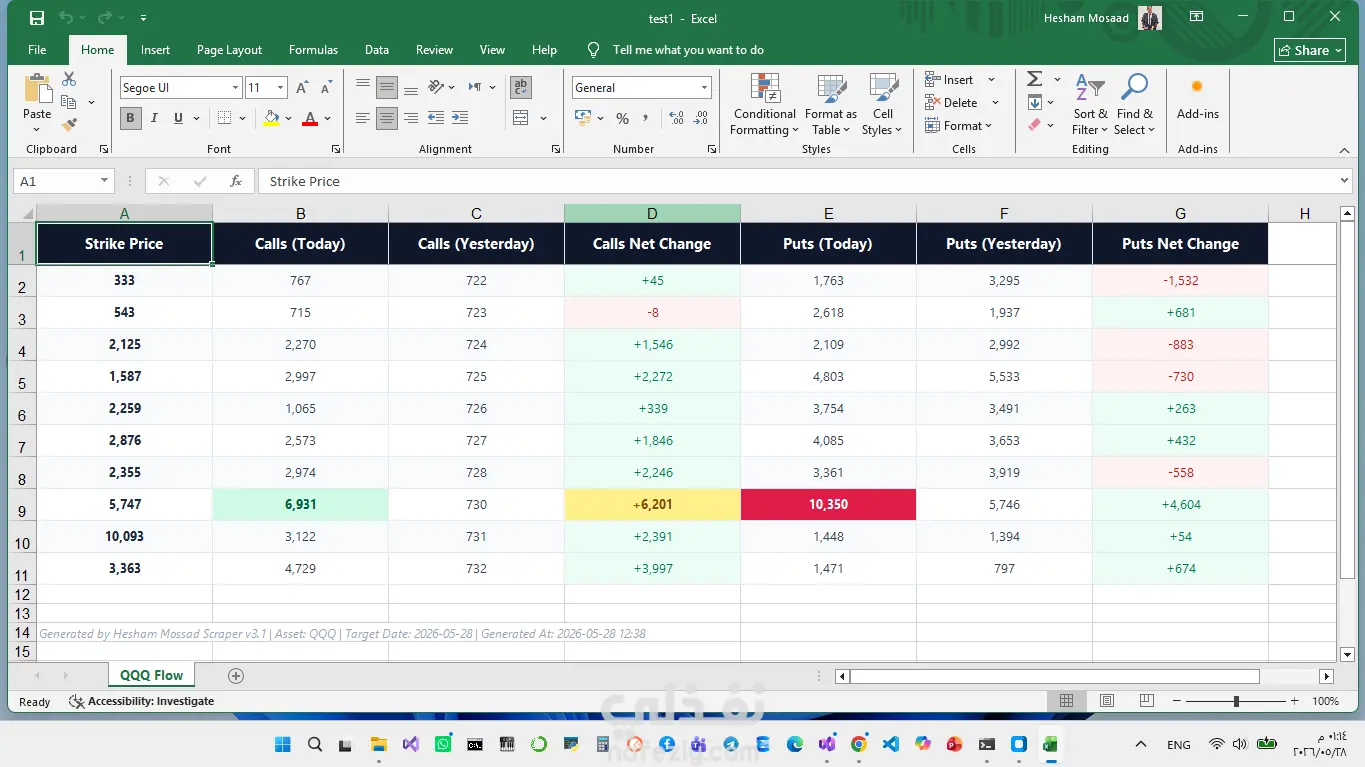Viewport: 1365px width, 767px height.
Task: Open the Fill Color yellow swatch
Action: pyautogui.click(x=271, y=118)
